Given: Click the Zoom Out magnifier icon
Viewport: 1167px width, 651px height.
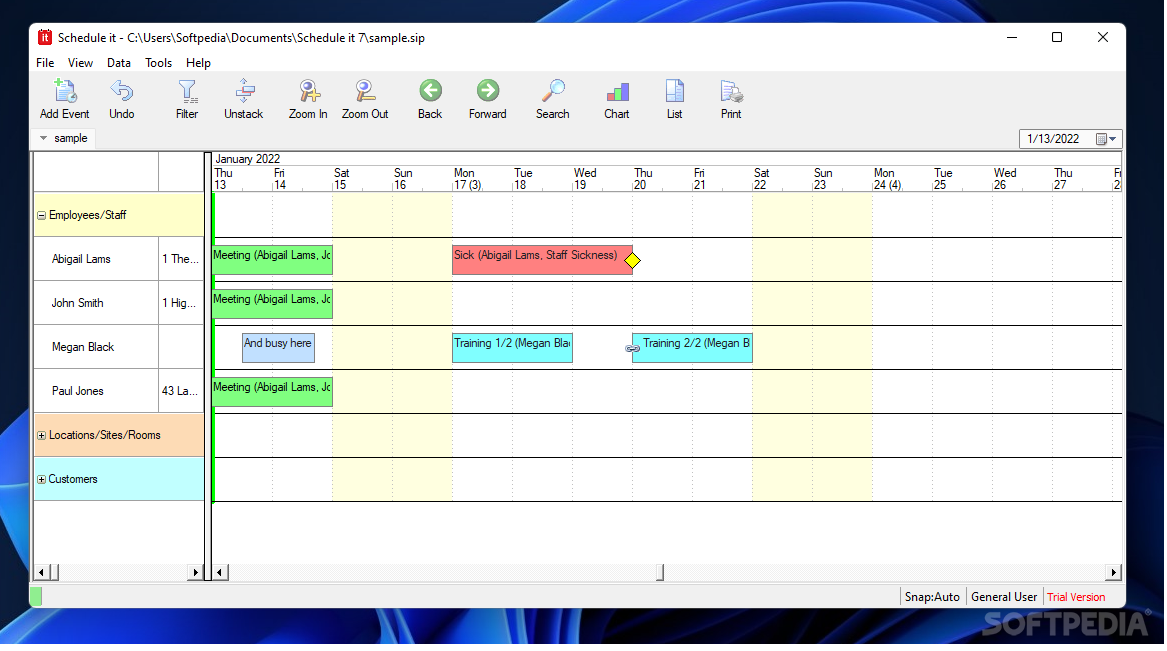Looking at the screenshot, I should click(x=365, y=92).
